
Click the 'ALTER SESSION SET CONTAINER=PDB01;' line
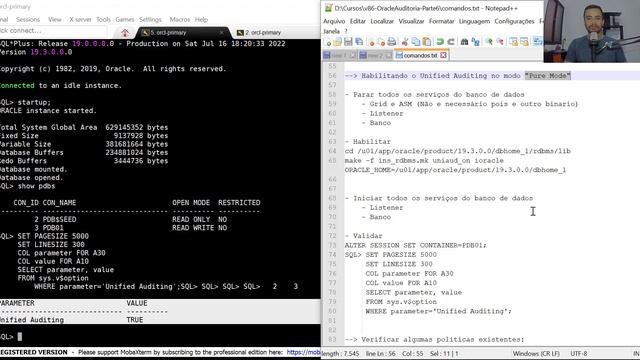click(x=416, y=245)
